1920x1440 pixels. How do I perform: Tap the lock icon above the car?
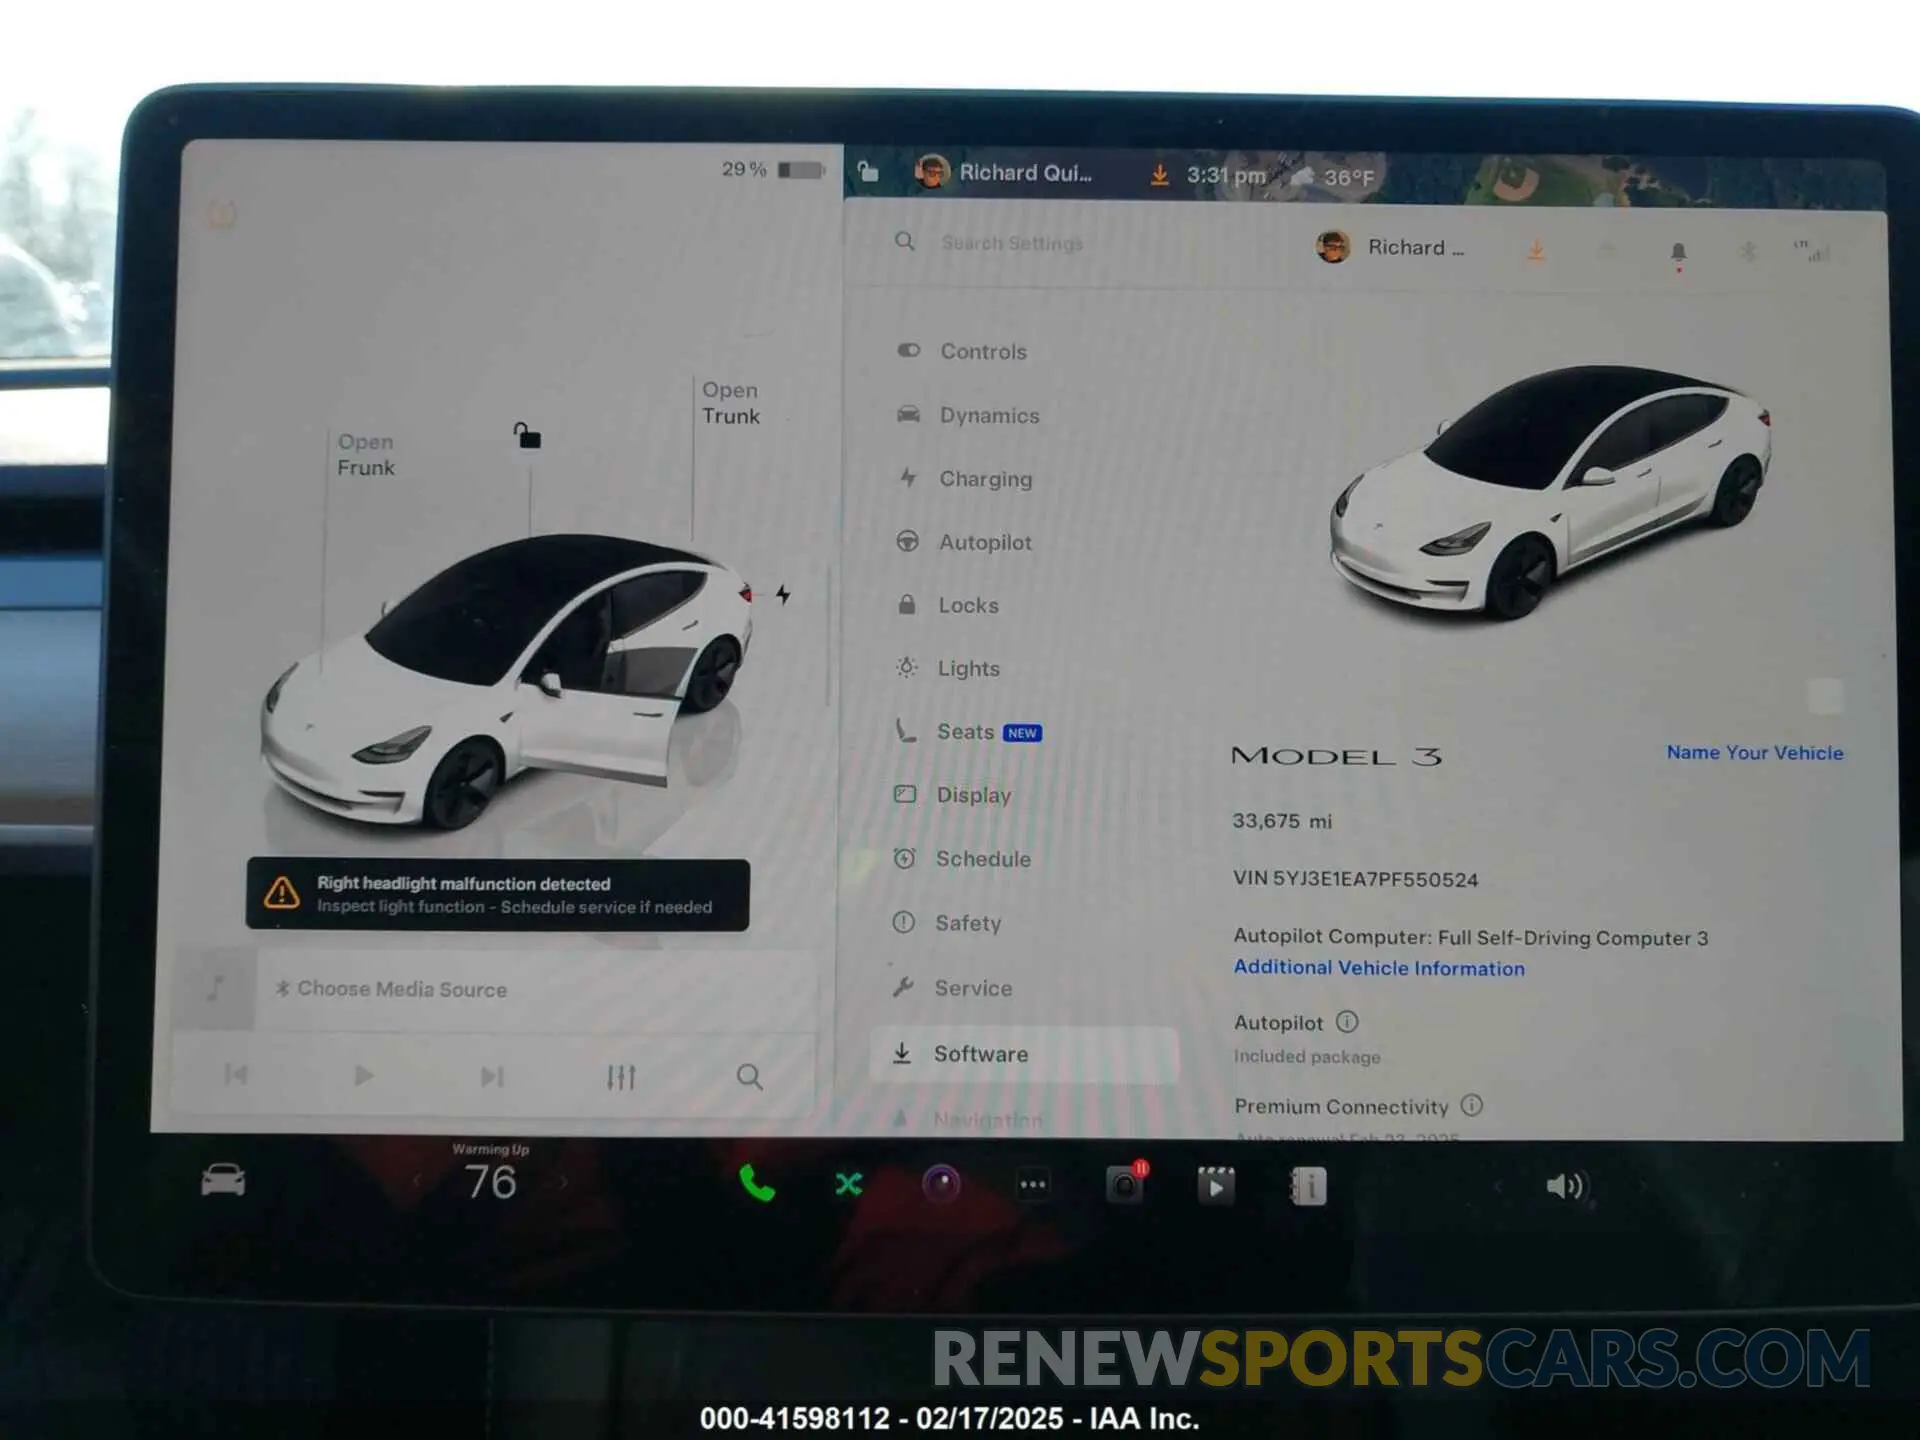click(x=527, y=435)
